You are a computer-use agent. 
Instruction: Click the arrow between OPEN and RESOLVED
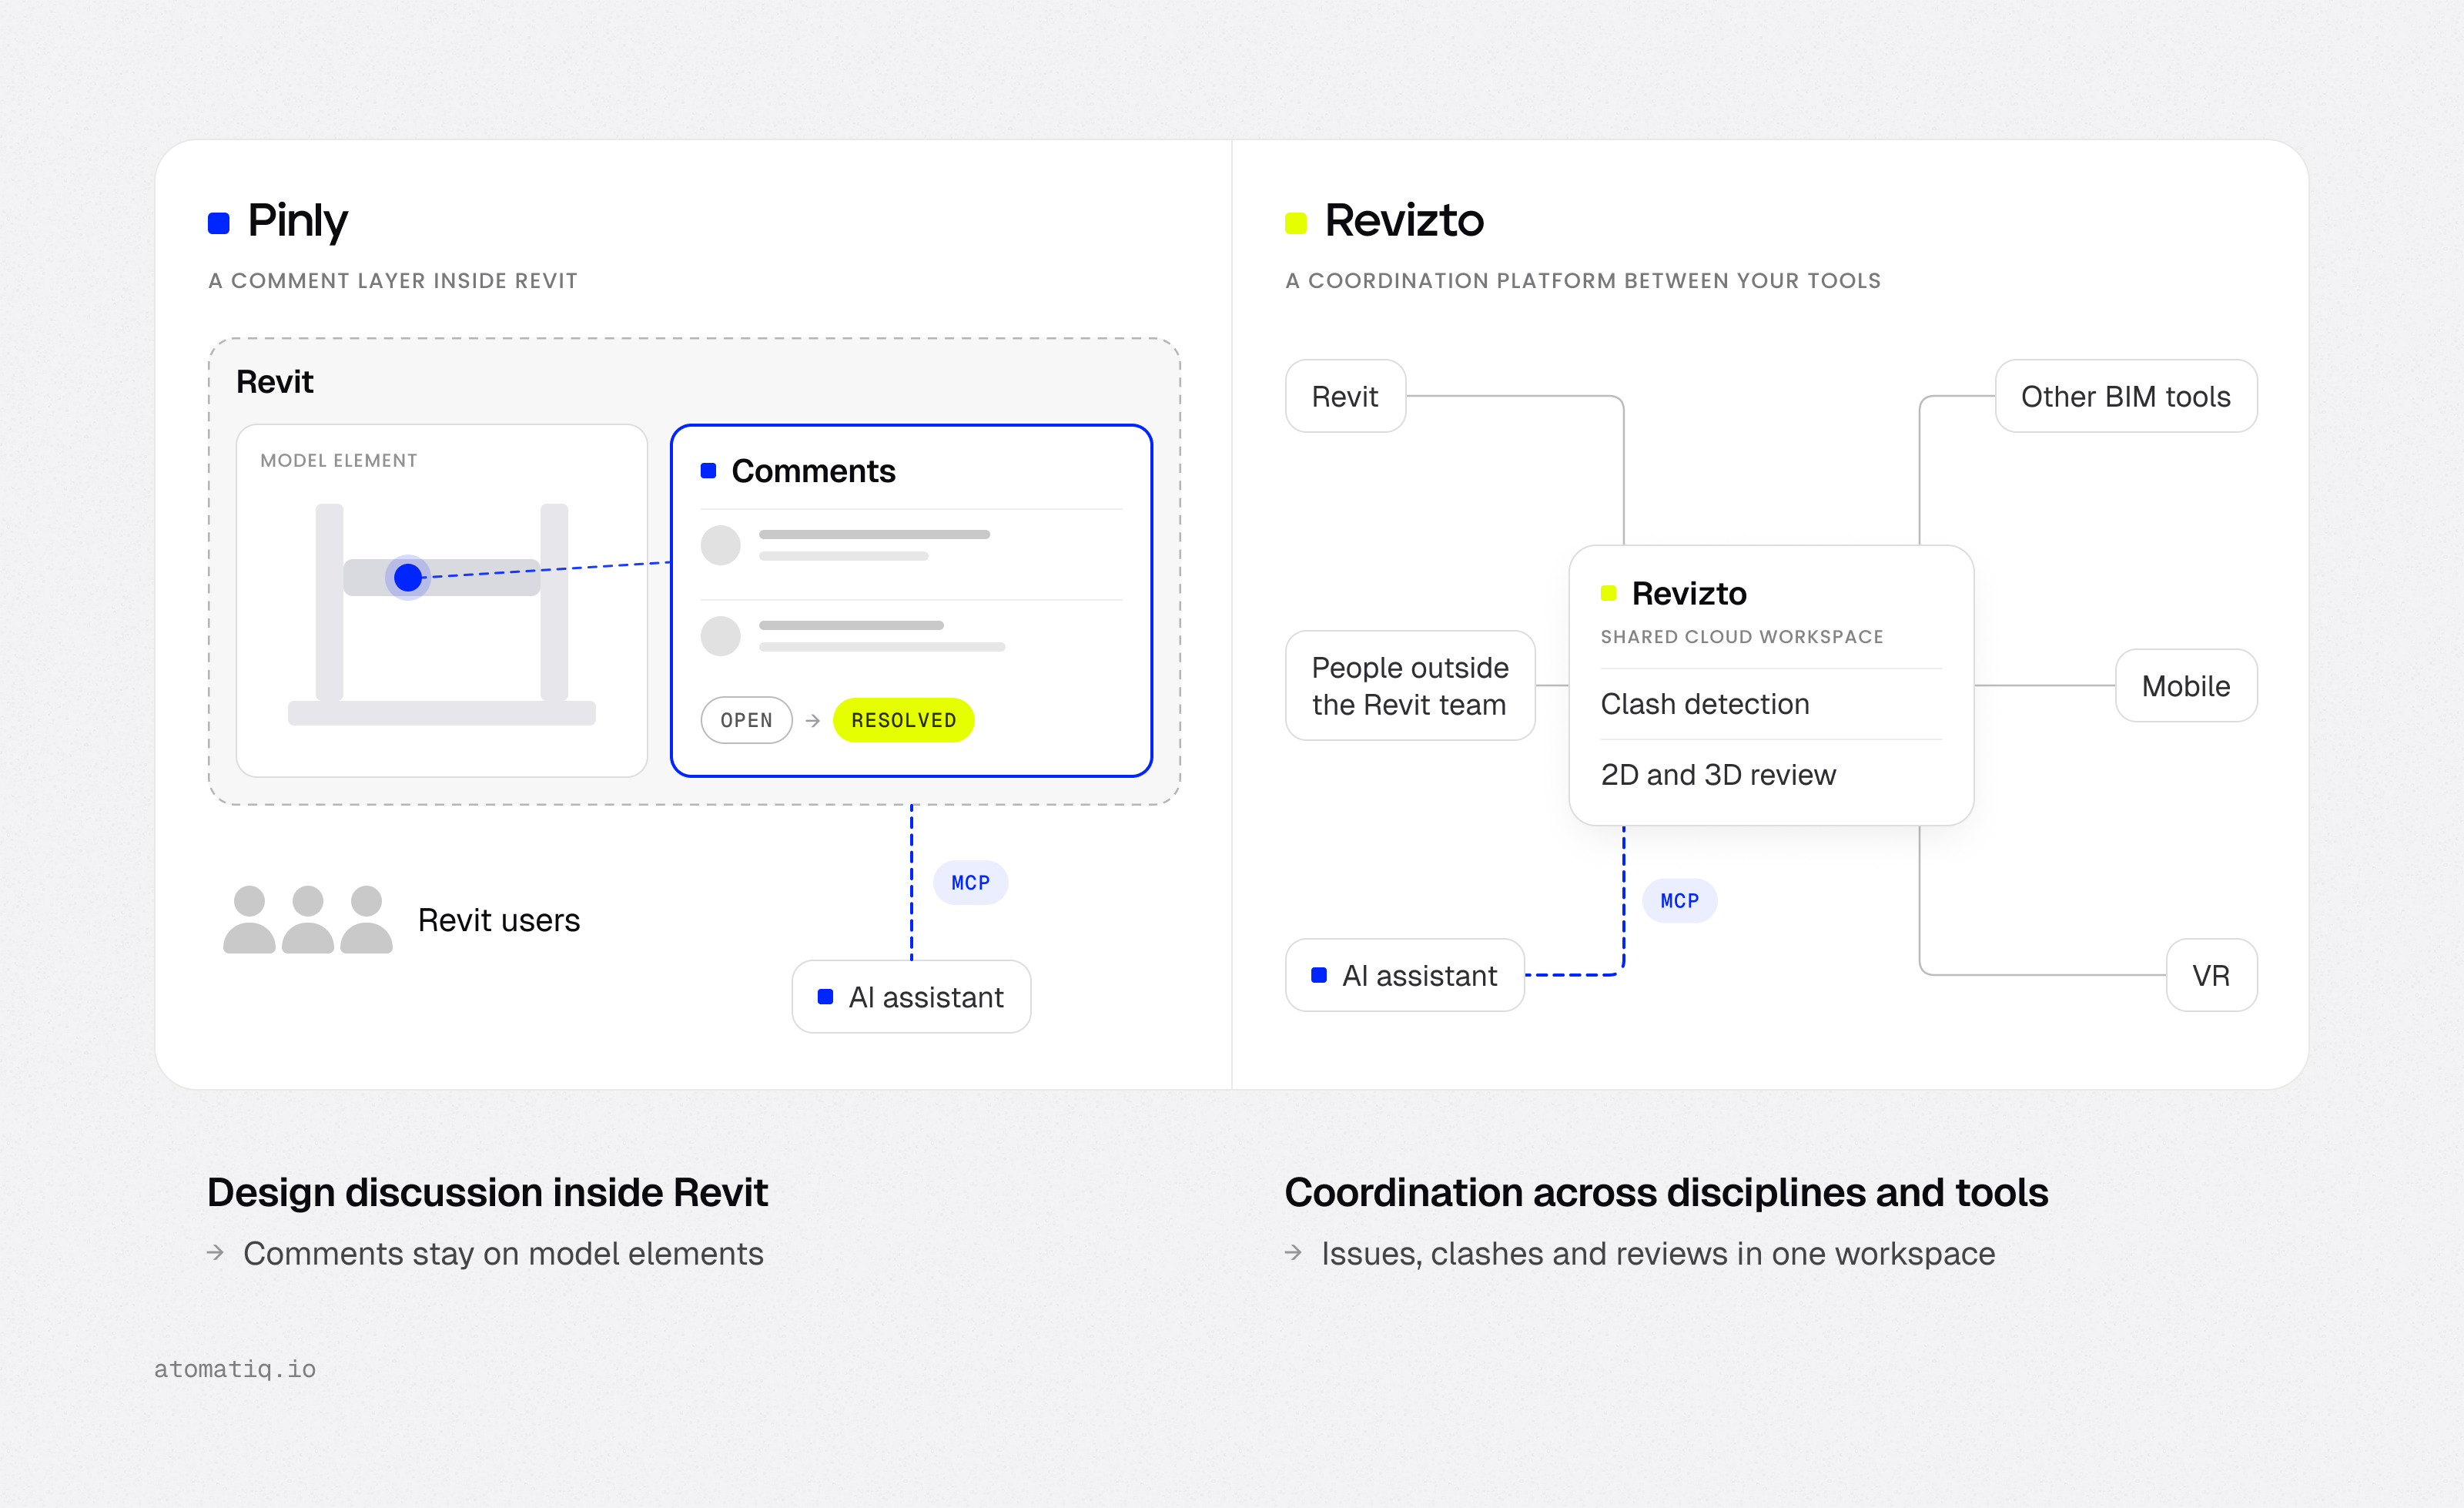(813, 720)
